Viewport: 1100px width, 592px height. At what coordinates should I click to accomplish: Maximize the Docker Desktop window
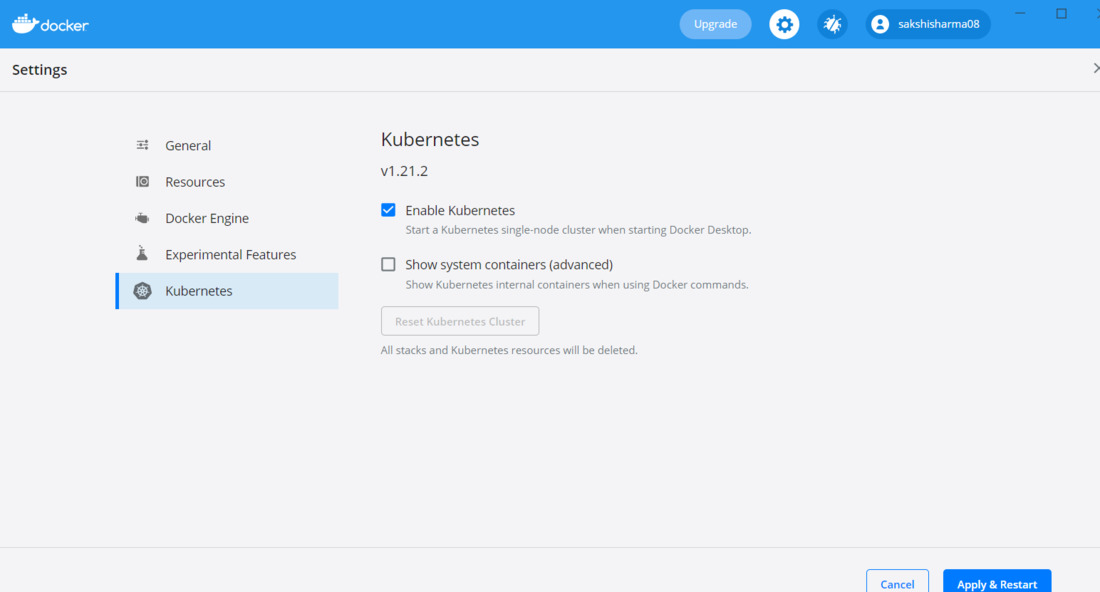pyautogui.click(x=1061, y=13)
